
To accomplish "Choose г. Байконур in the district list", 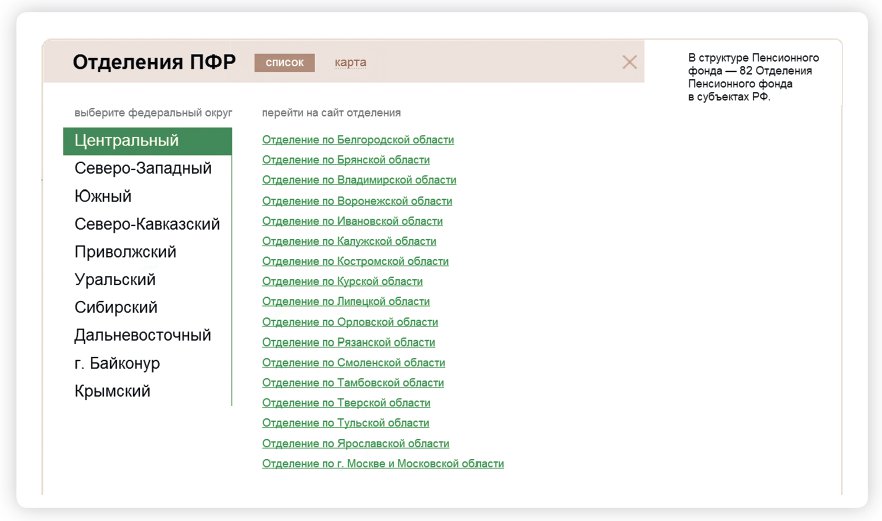I will (x=117, y=363).
